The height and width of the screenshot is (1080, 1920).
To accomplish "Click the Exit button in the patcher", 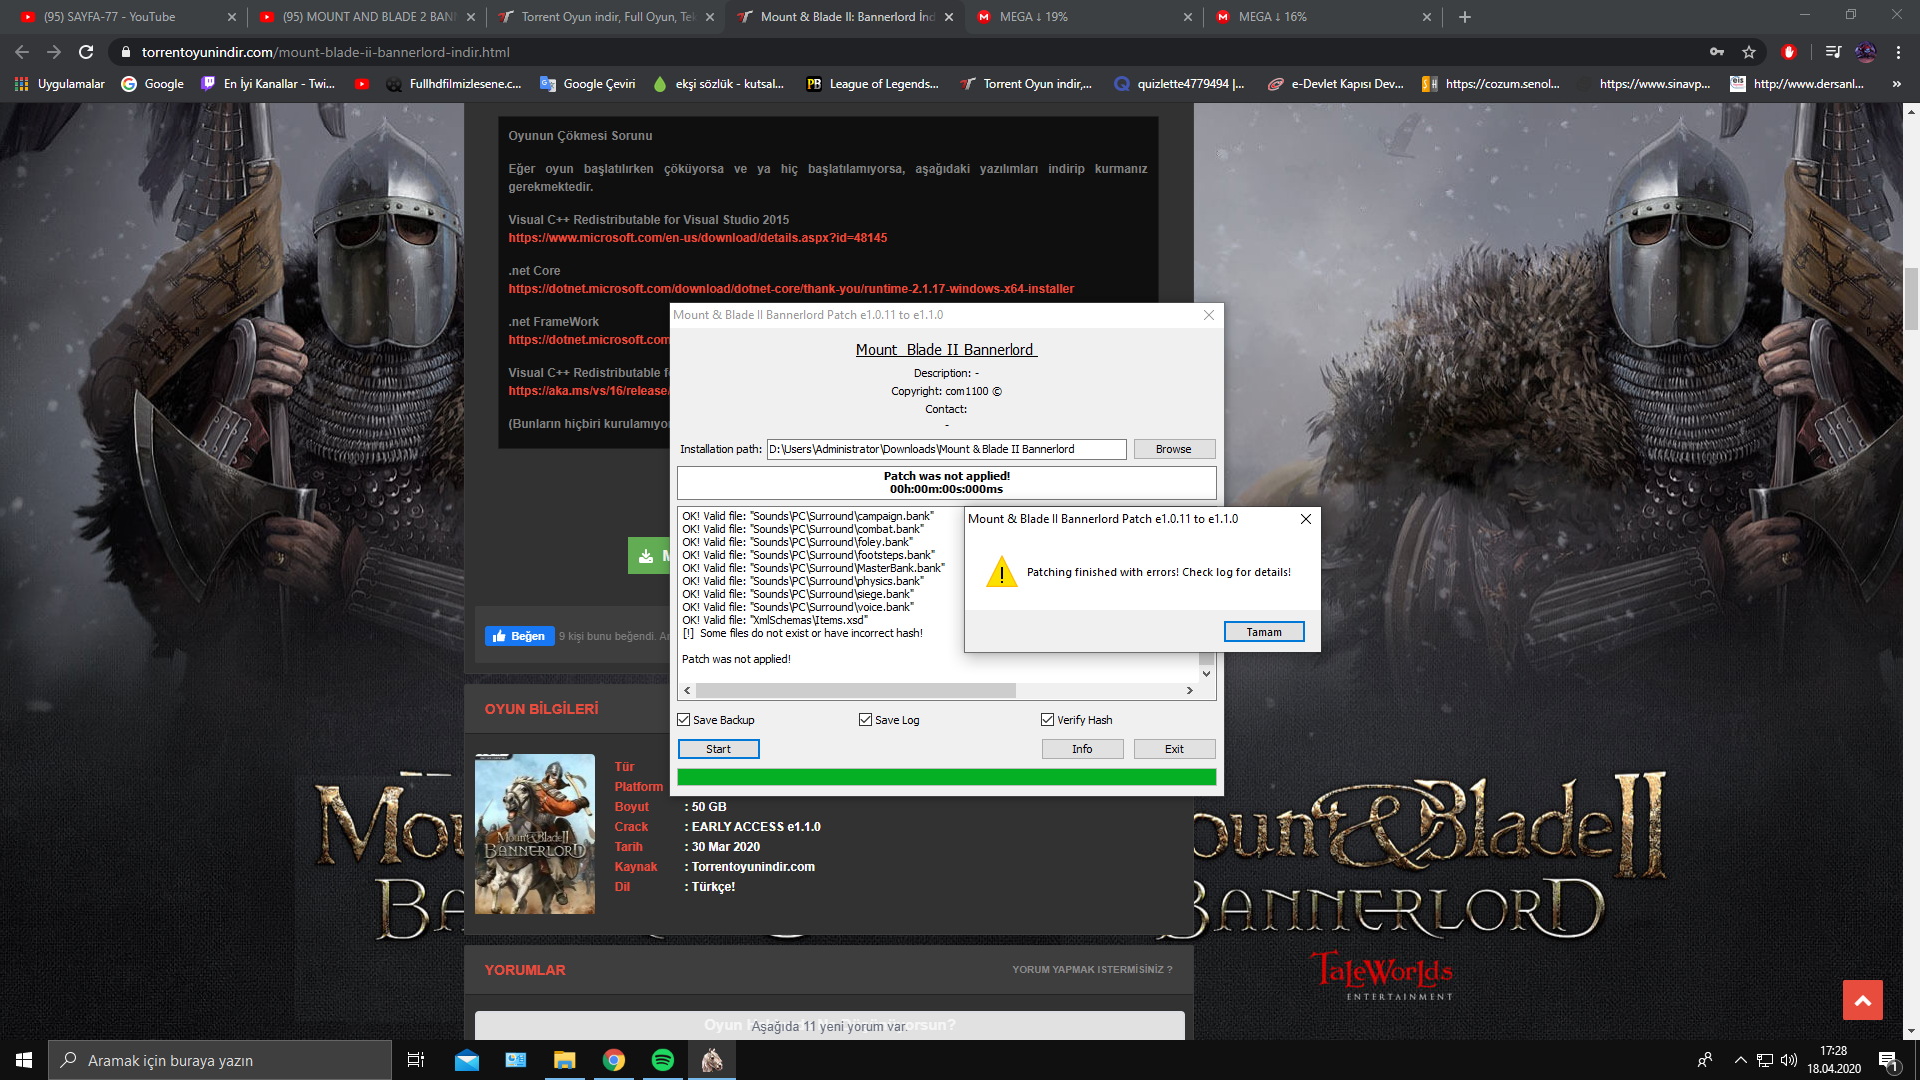I will click(x=1174, y=749).
